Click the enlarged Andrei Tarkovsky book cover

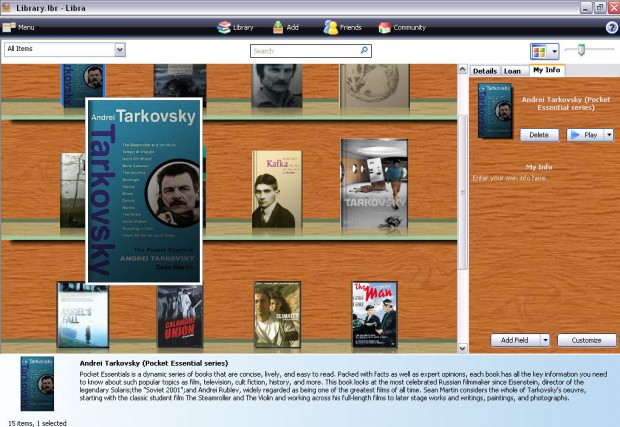point(144,191)
